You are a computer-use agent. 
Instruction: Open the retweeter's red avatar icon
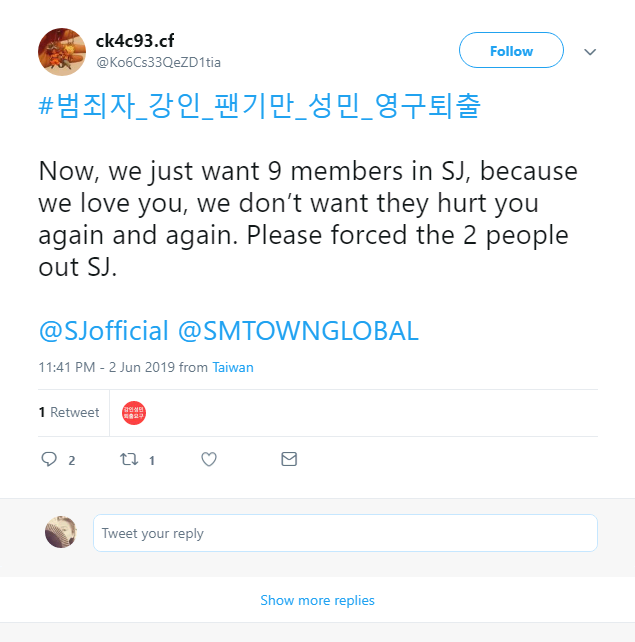coord(134,413)
